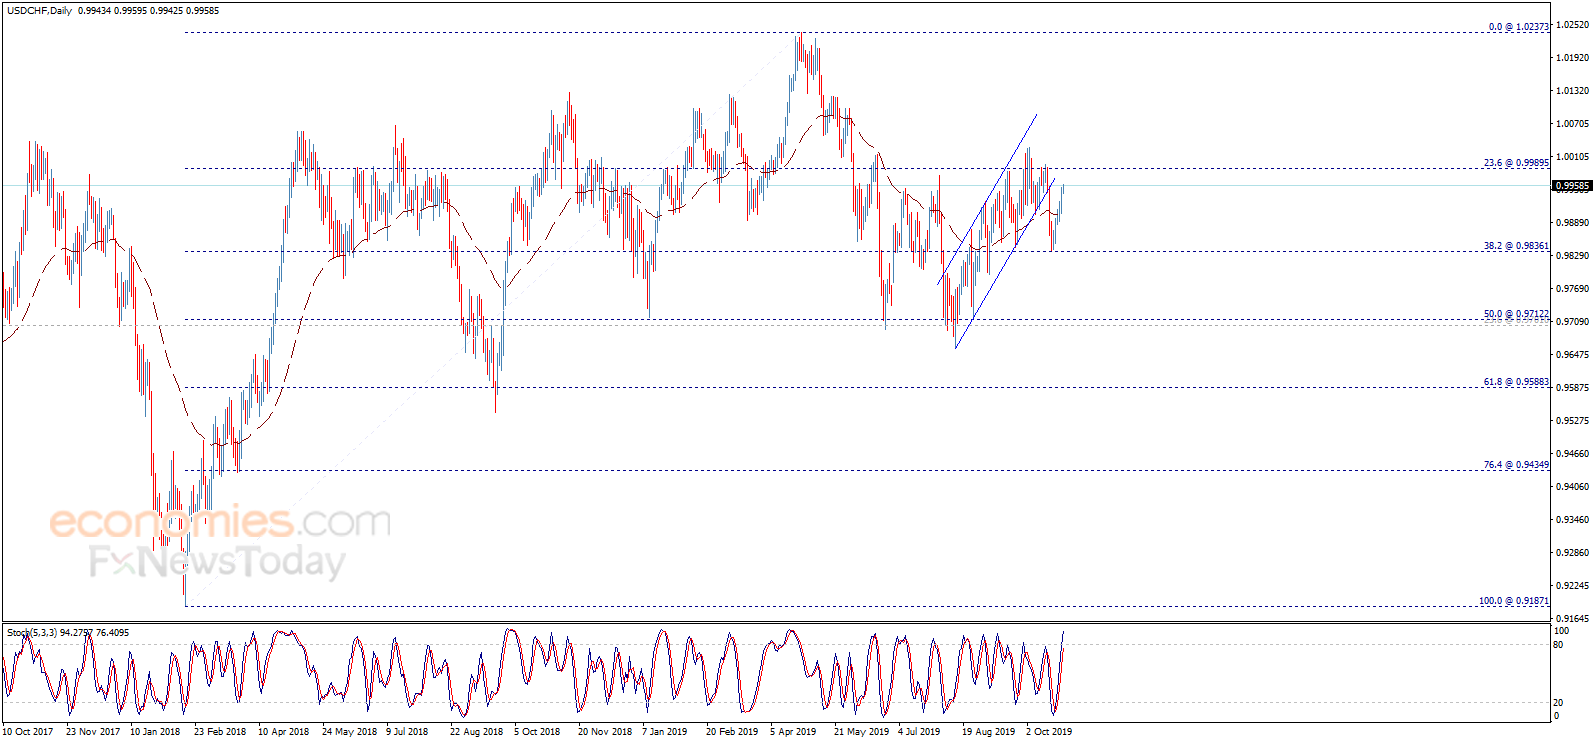Click the current price tag 0.99585
Screen dimensions: 1596x743
tap(1572, 186)
